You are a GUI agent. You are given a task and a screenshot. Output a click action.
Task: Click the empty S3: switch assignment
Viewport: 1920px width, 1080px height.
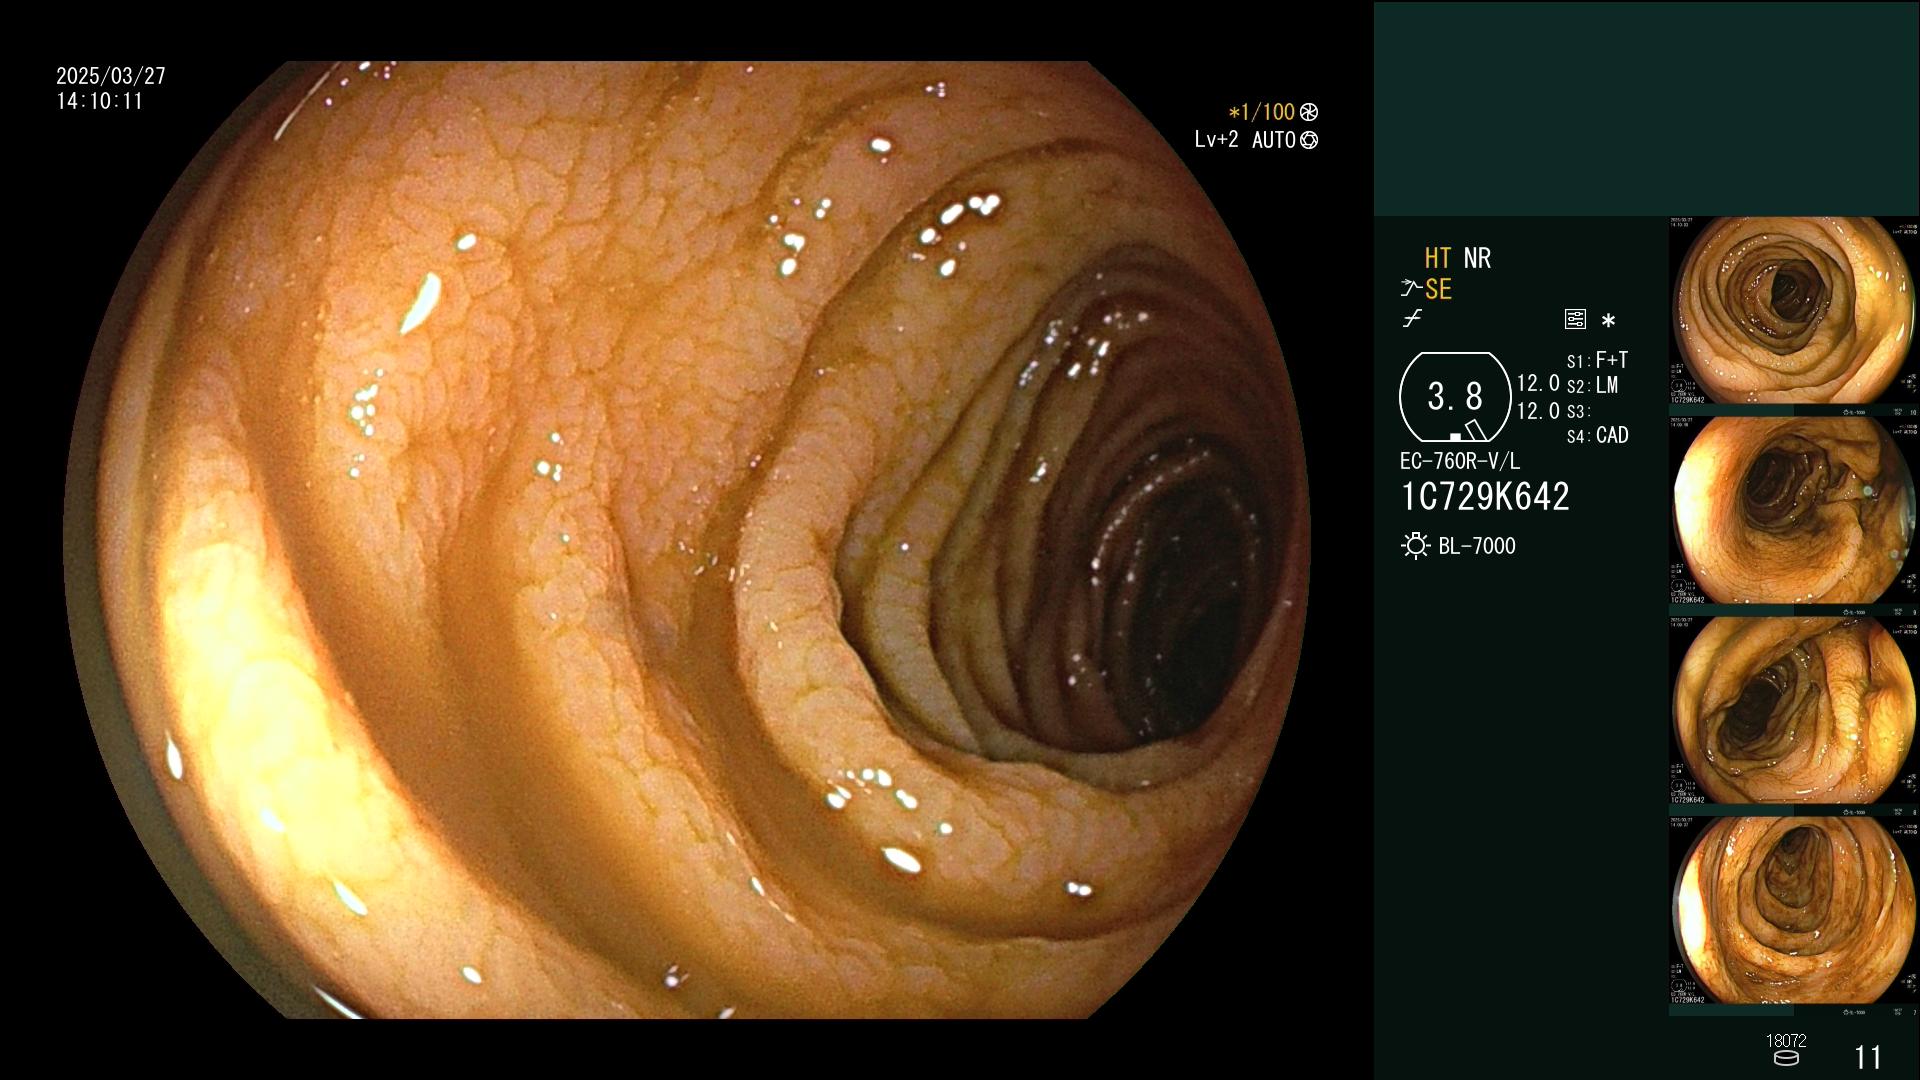(1578, 411)
